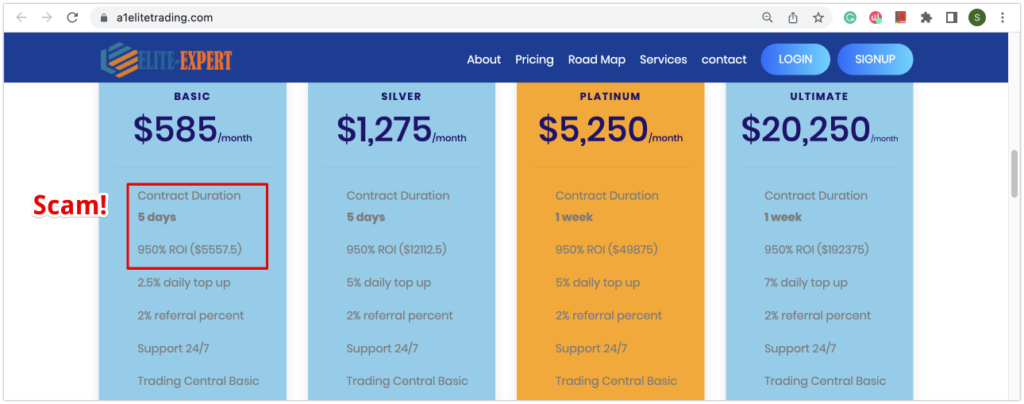Open Chrome three-dot menu
This screenshot has height=404, width=1024.
1002,18
